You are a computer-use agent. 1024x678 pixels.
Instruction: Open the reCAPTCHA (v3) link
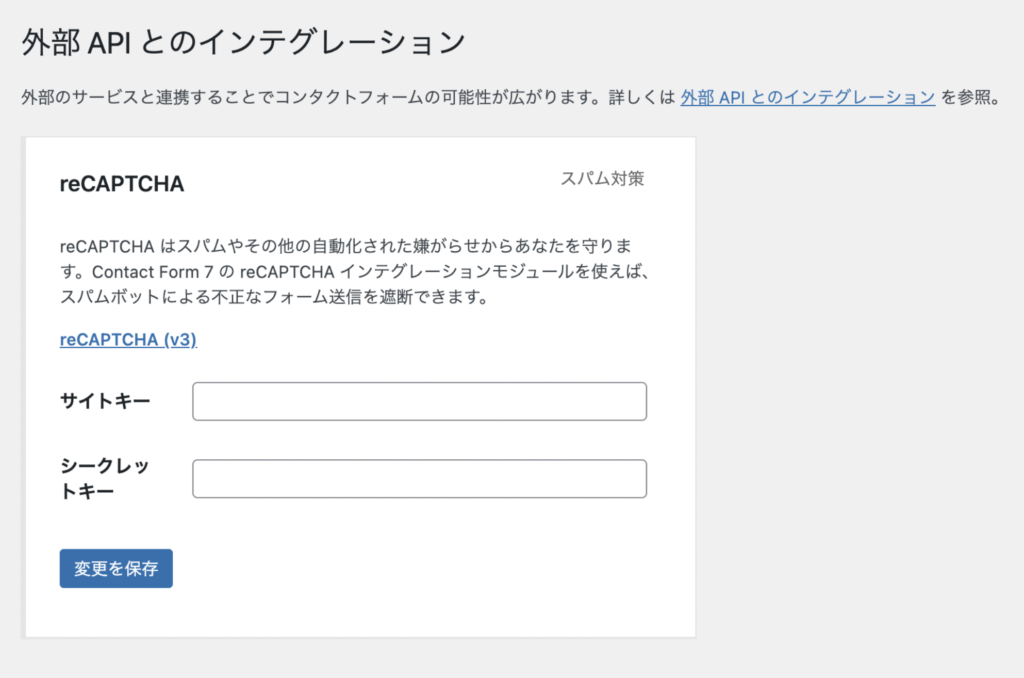128,339
